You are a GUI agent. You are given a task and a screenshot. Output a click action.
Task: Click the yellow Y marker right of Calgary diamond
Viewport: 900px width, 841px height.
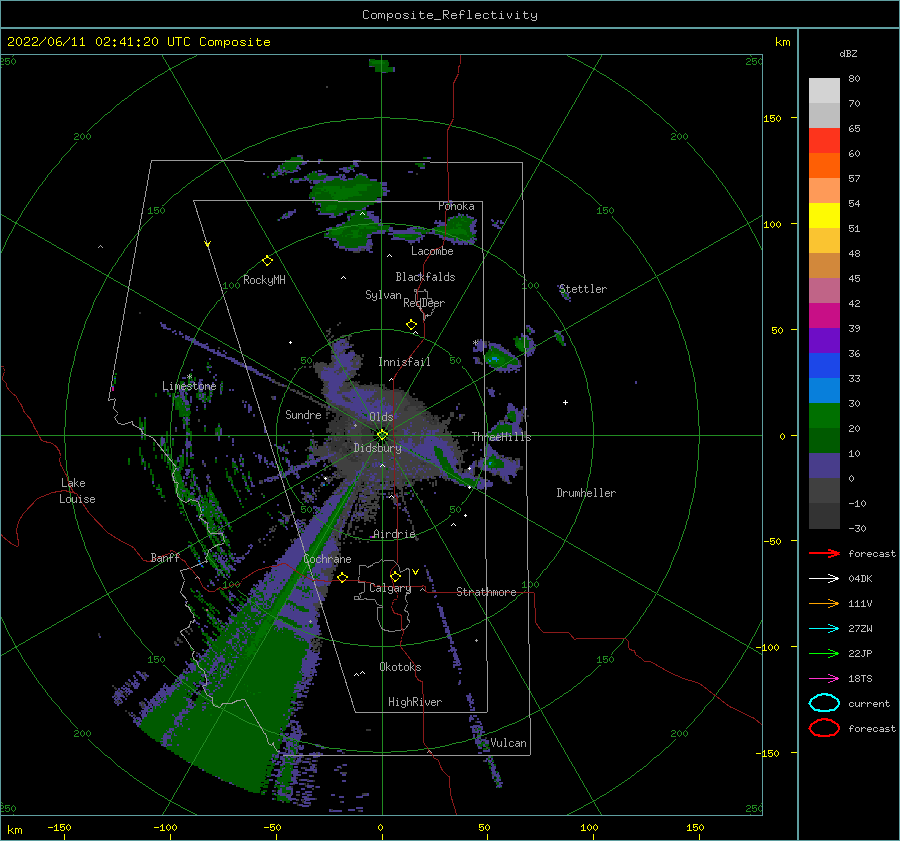click(x=415, y=572)
